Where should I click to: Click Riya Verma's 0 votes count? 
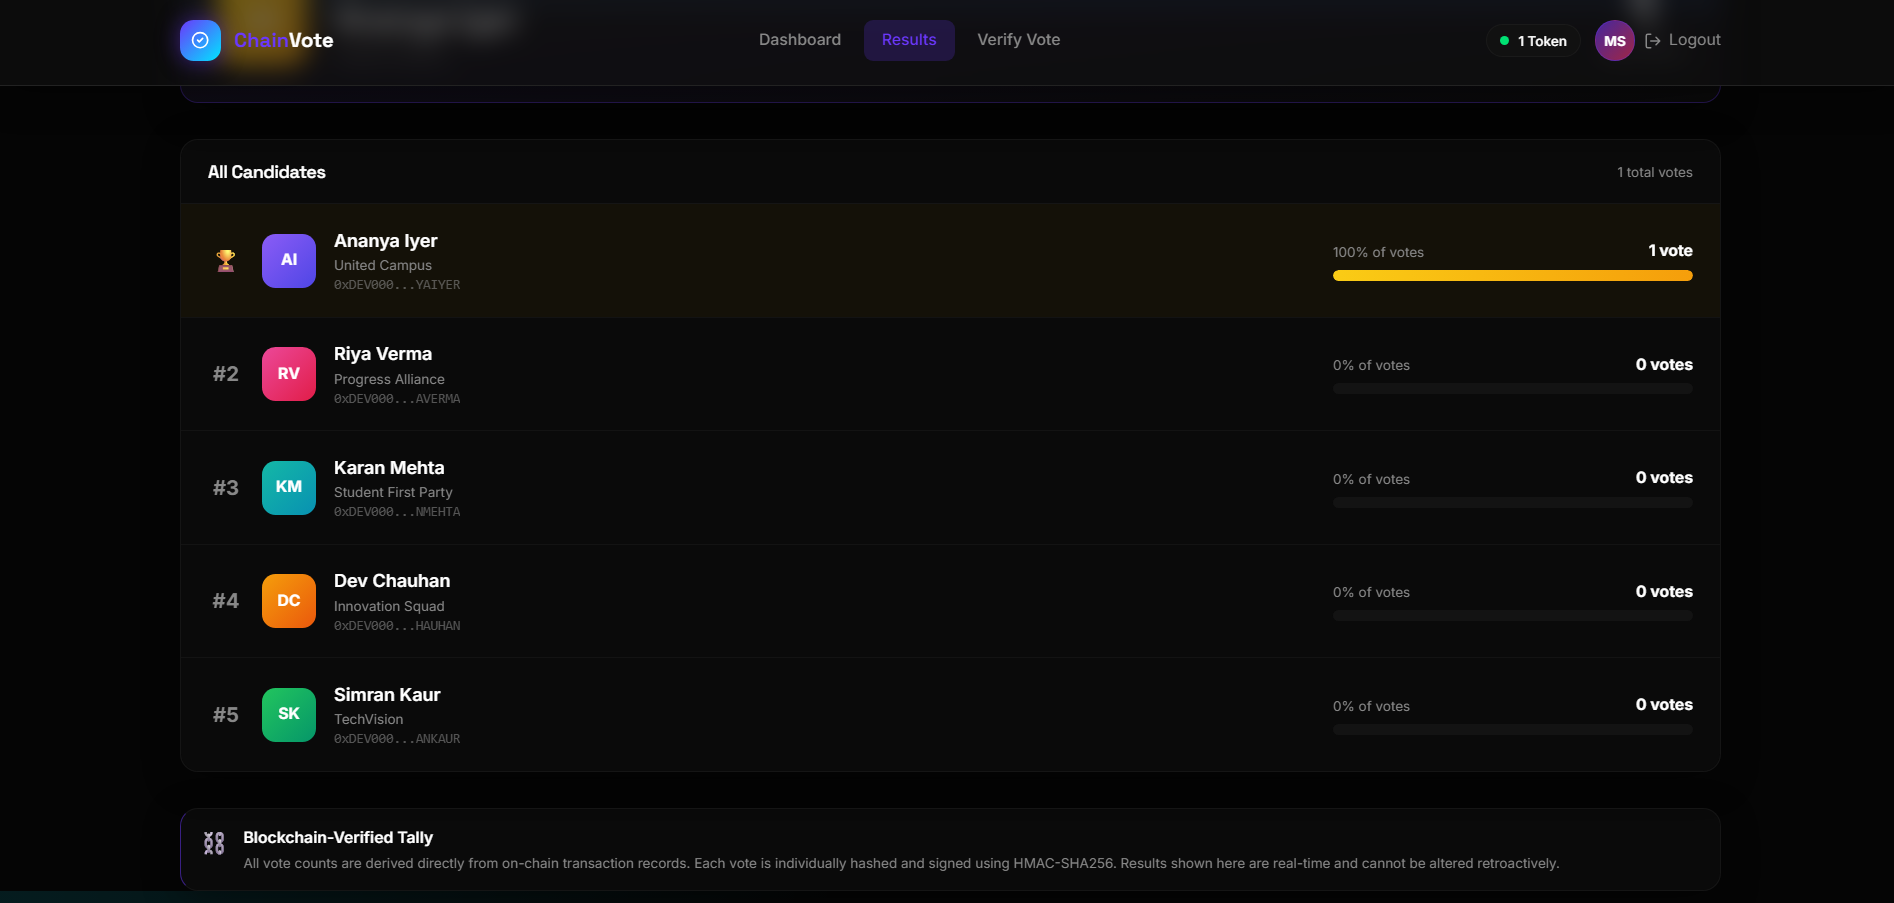point(1664,365)
